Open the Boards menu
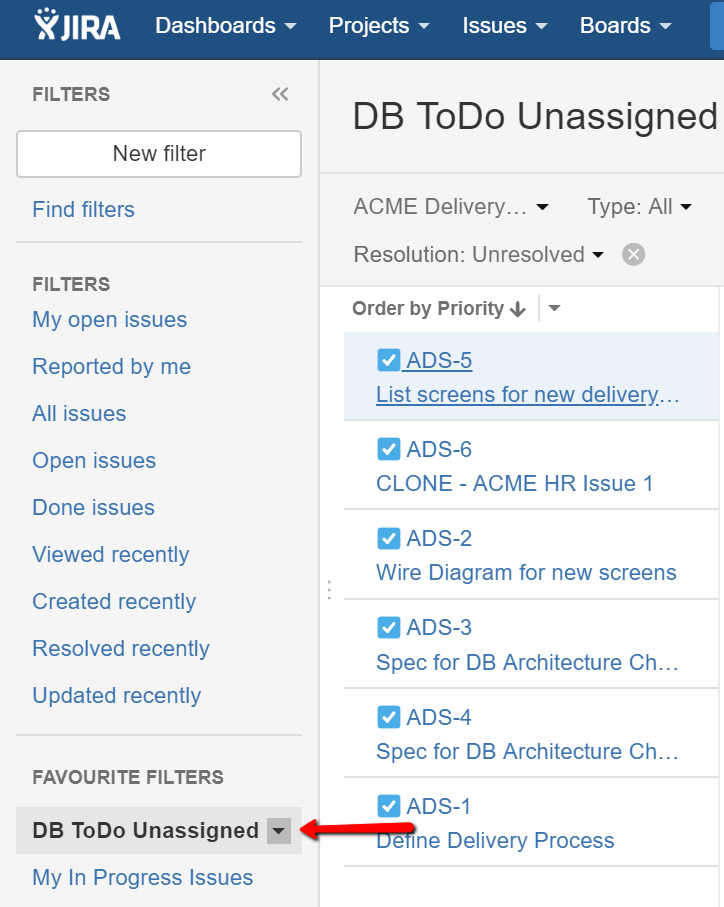Viewport: 724px width, 907px height. (x=626, y=25)
